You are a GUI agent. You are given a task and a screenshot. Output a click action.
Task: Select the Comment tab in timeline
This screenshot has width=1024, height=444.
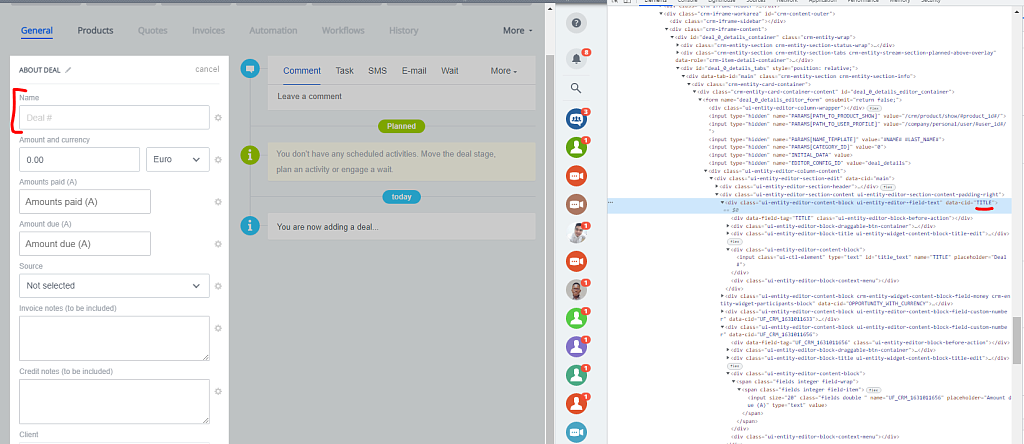(x=302, y=71)
